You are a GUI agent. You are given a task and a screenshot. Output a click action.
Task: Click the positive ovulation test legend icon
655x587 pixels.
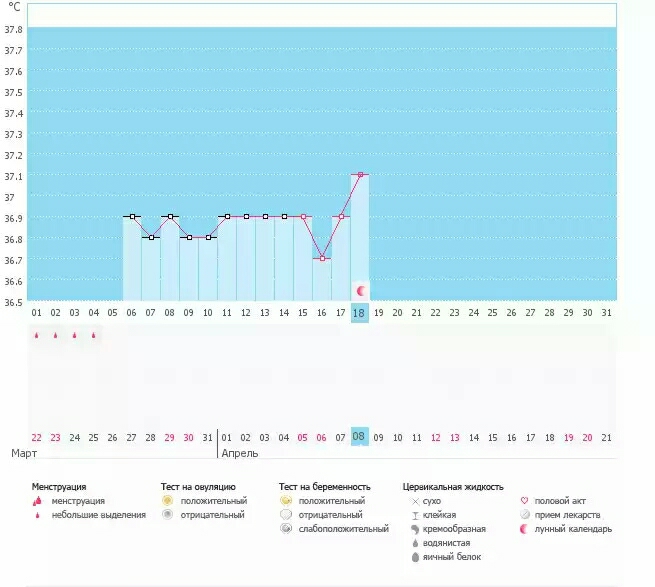click(x=168, y=500)
